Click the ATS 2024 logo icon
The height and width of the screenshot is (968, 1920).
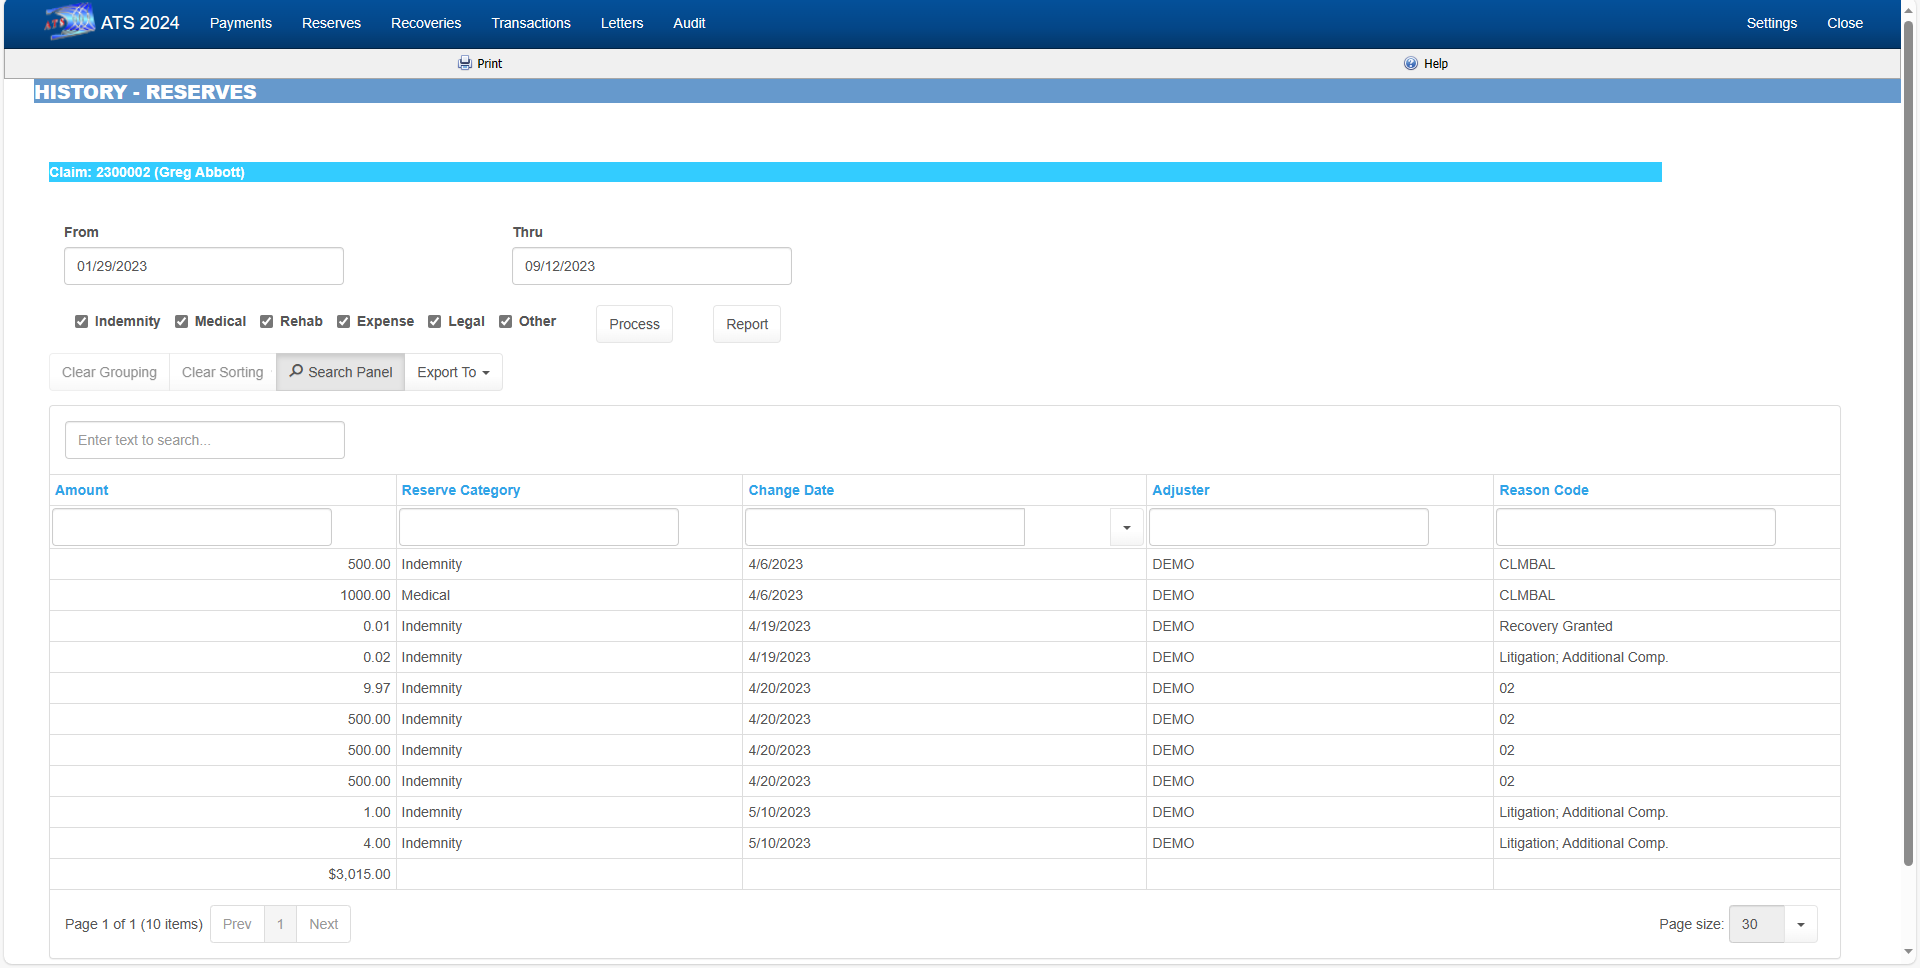pos(69,22)
